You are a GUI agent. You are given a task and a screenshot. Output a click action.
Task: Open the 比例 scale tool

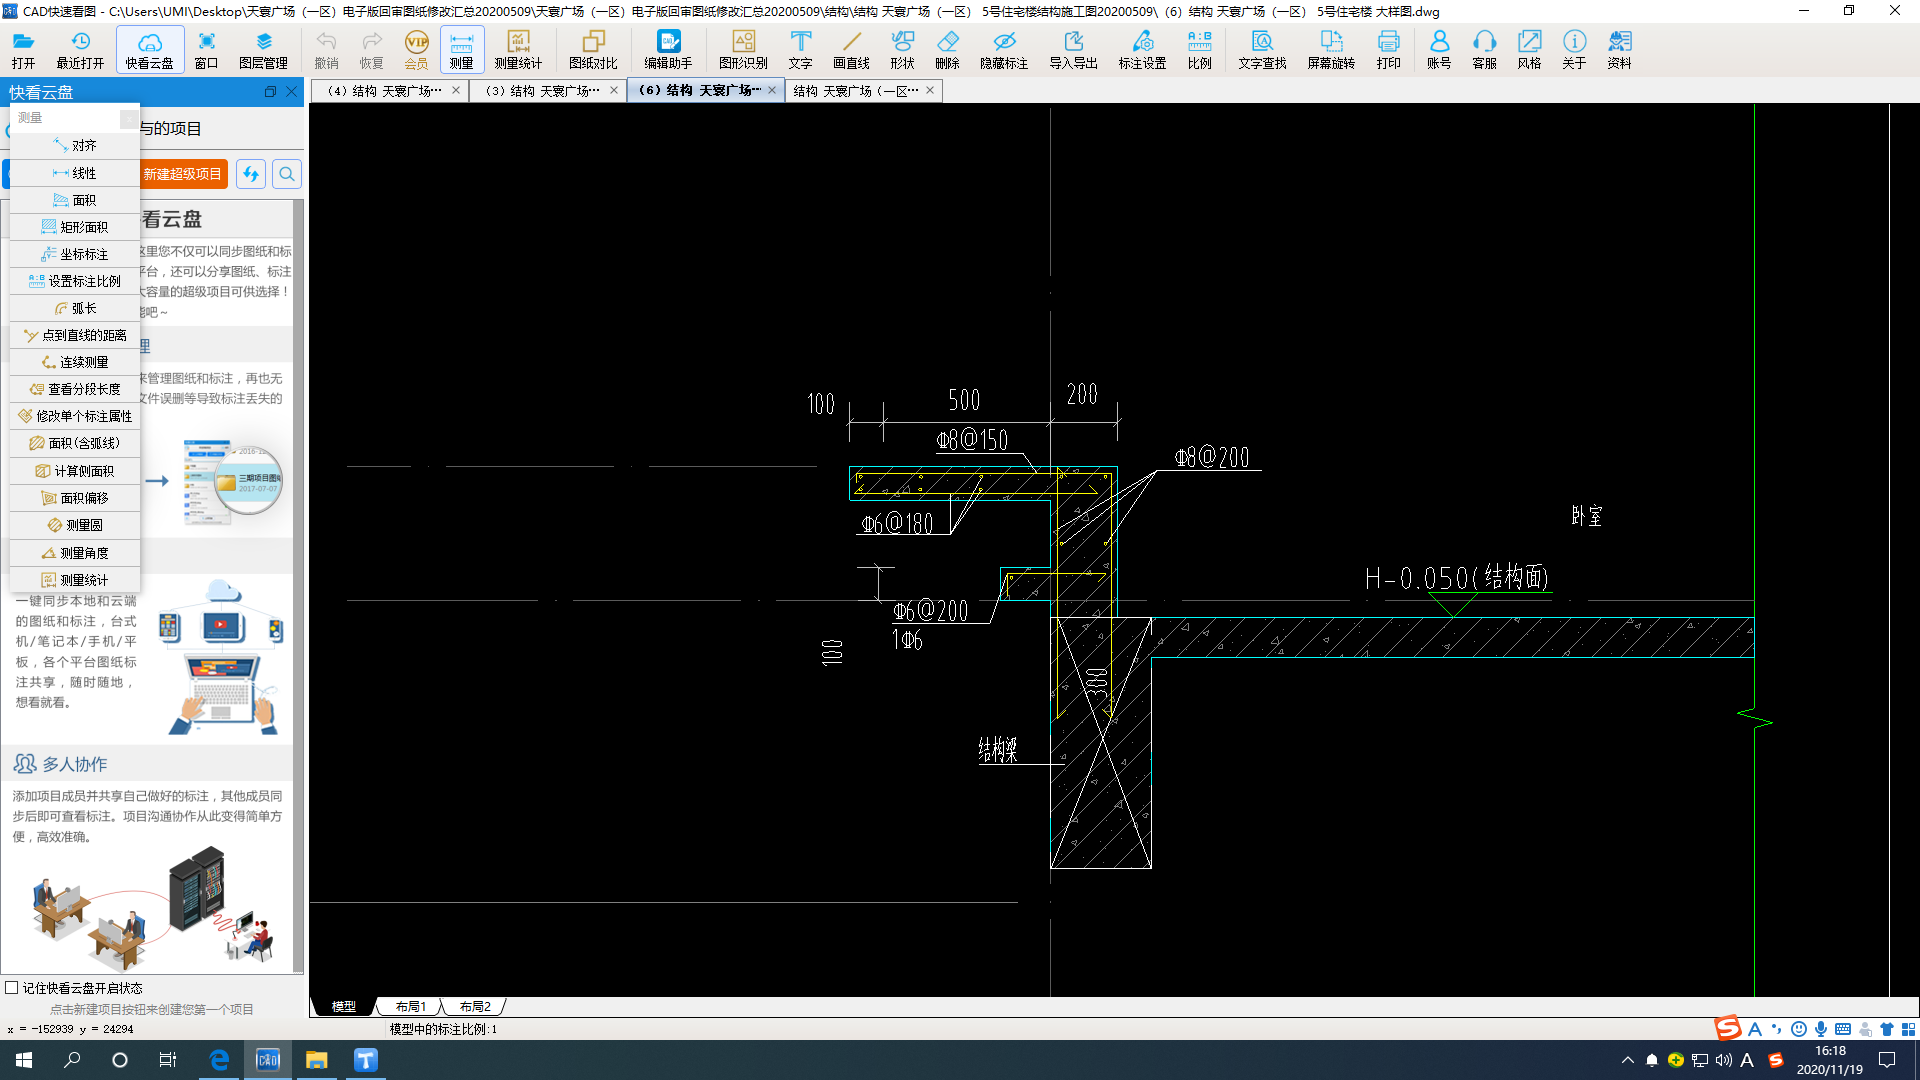(x=1199, y=49)
